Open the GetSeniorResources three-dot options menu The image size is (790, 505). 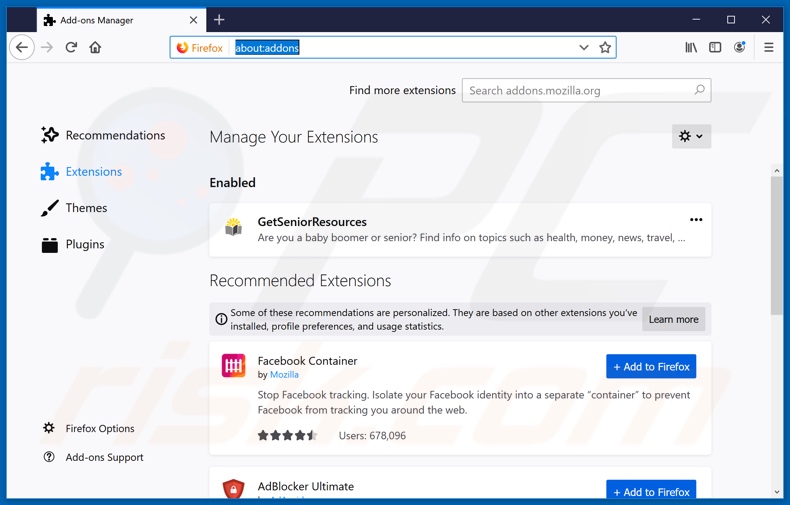point(696,220)
